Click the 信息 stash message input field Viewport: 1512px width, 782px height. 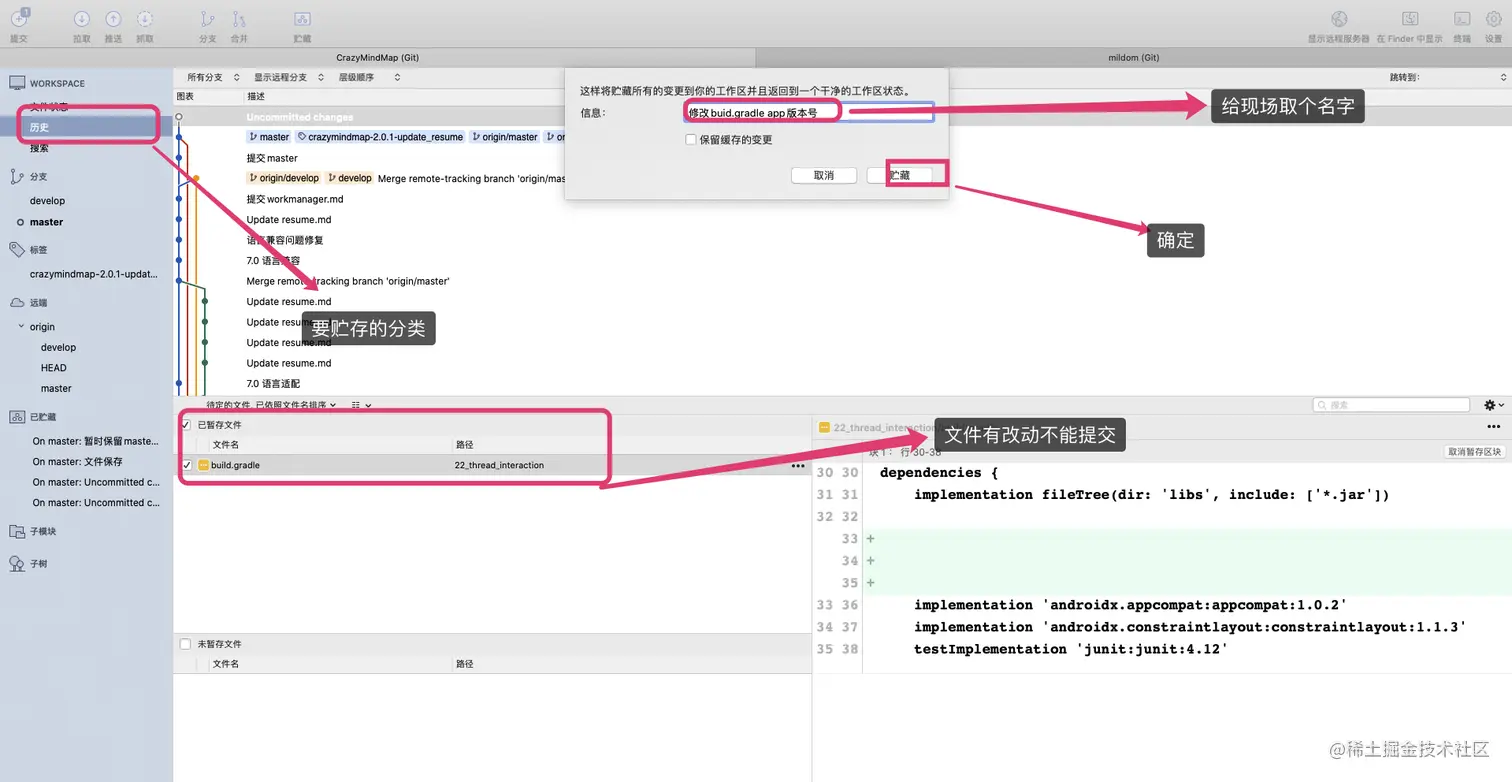(x=809, y=113)
